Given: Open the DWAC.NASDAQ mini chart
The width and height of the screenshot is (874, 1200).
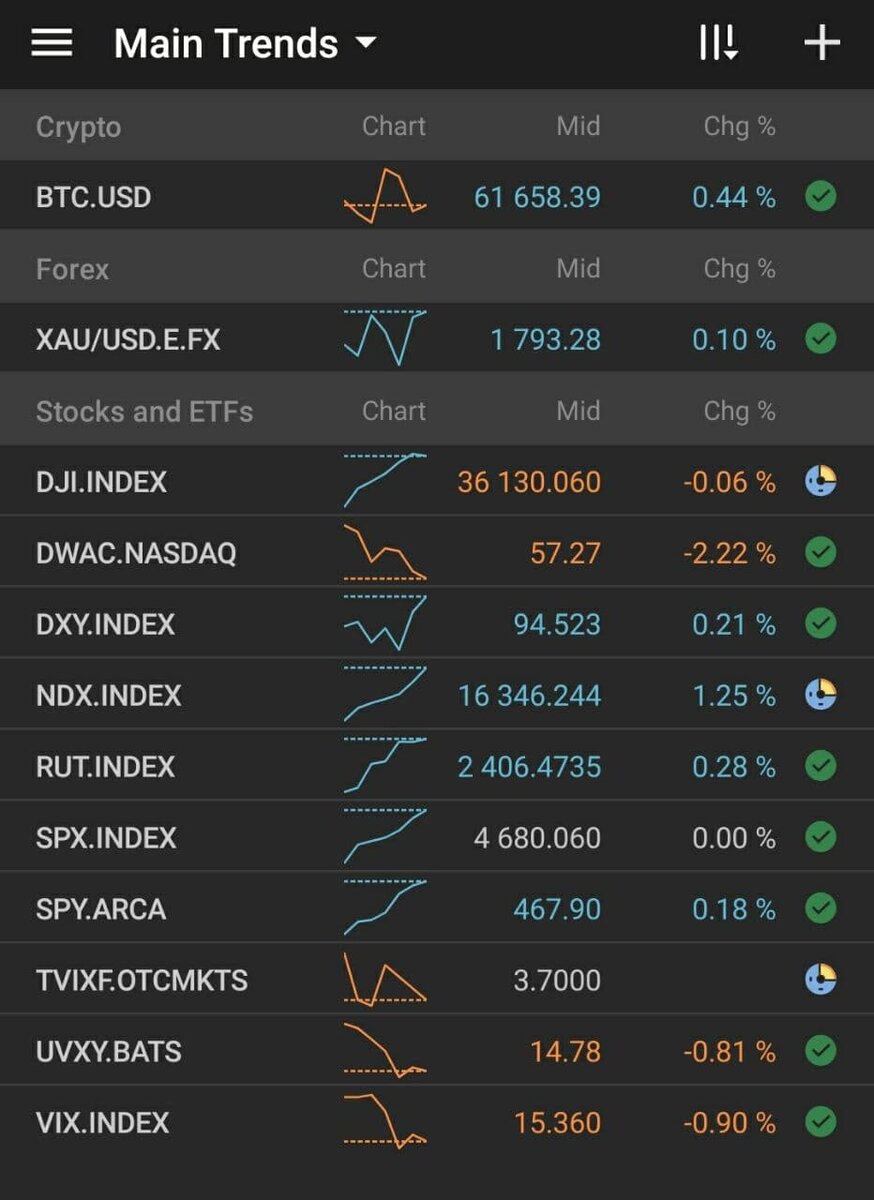Looking at the screenshot, I should (x=385, y=552).
